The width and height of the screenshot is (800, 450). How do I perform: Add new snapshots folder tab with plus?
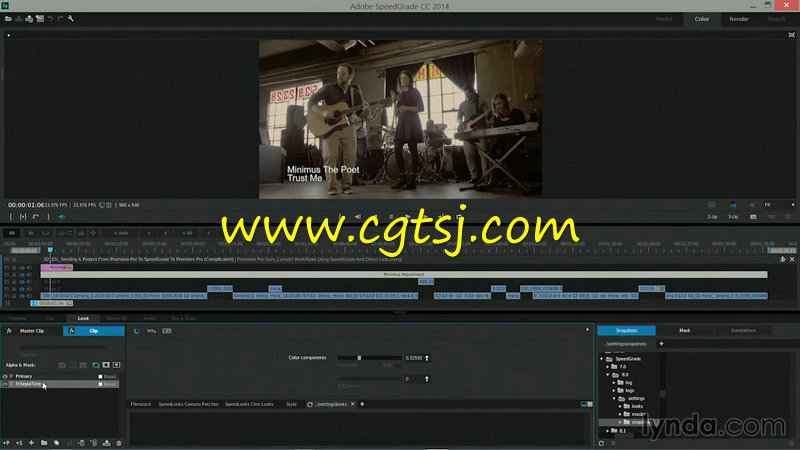tap(661, 343)
